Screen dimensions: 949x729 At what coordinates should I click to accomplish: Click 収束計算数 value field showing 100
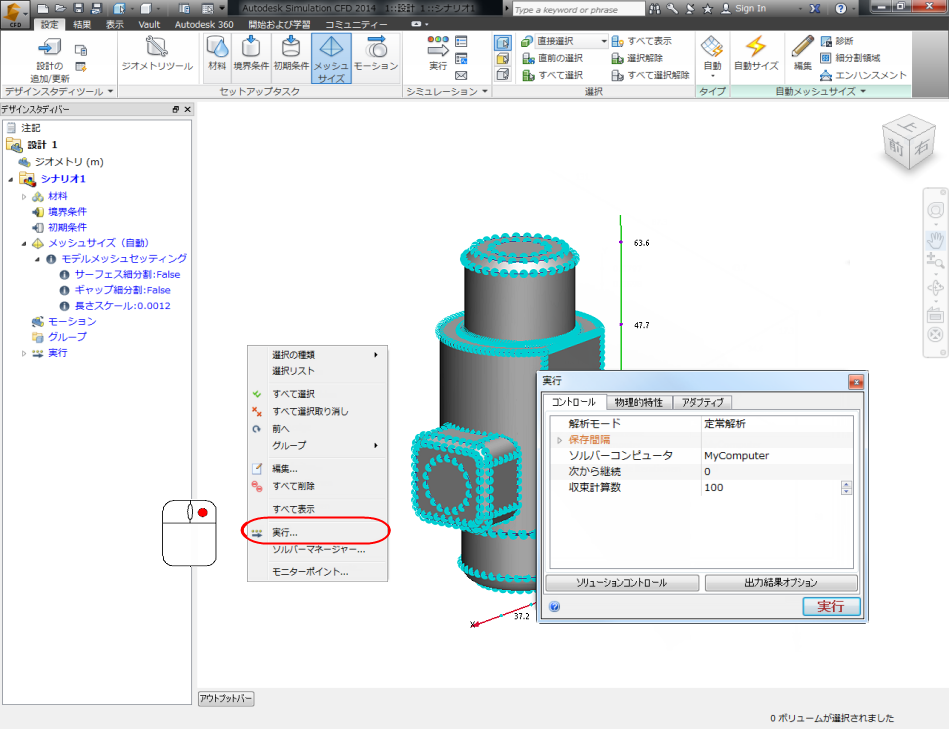(x=770, y=488)
